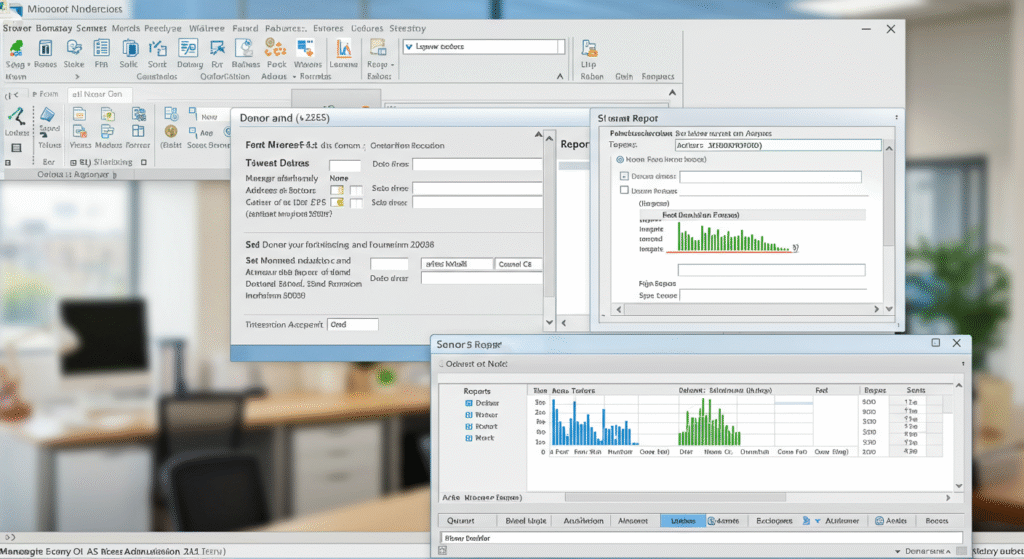Viewport: 1024px width, 559px height.
Task: Click the FPA document icon in the ribbon
Action: (101, 48)
